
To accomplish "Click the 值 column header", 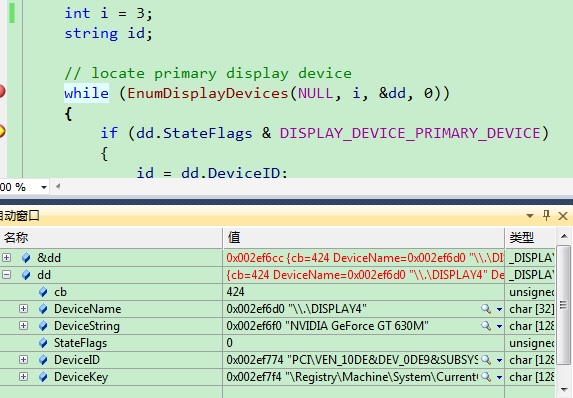I will [x=364, y=238].
